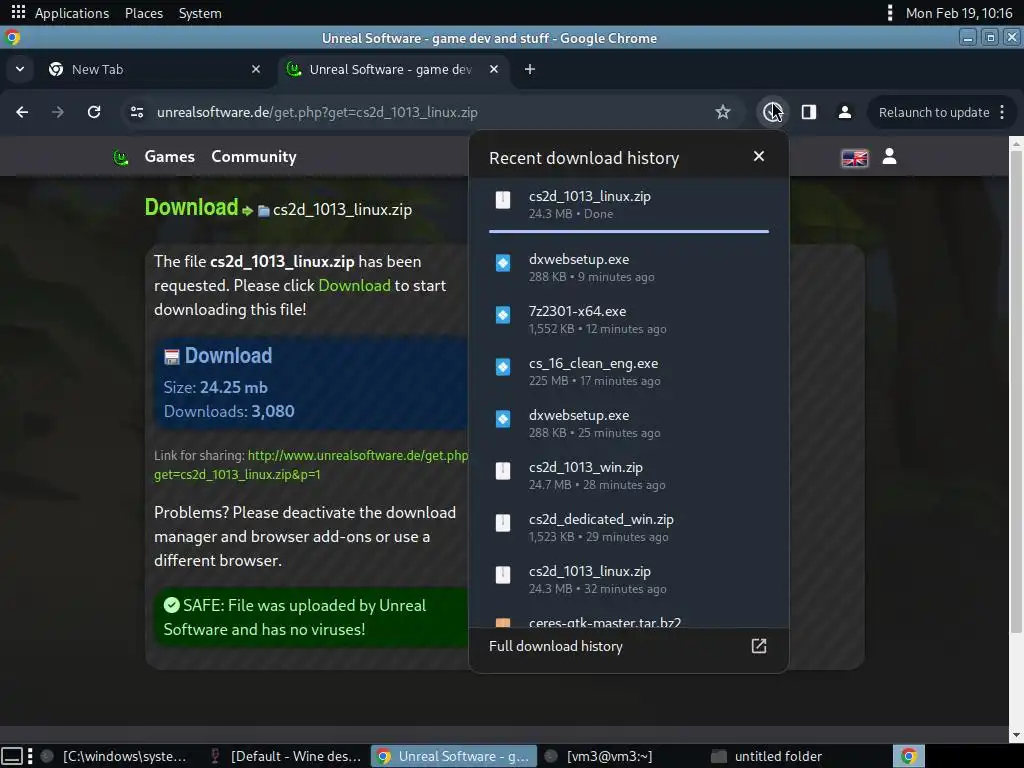Click the Unreal Software logo icon
The width and height of the screenshot is (1024, 768).
pos(121,157)
